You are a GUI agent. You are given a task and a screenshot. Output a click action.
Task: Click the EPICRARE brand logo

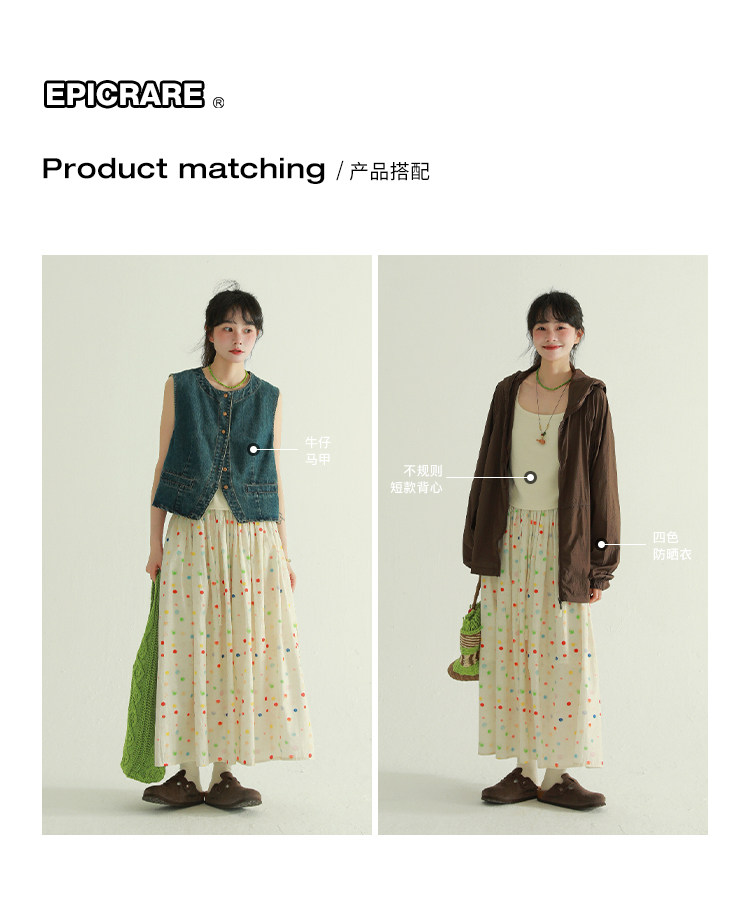pos(124,94)
